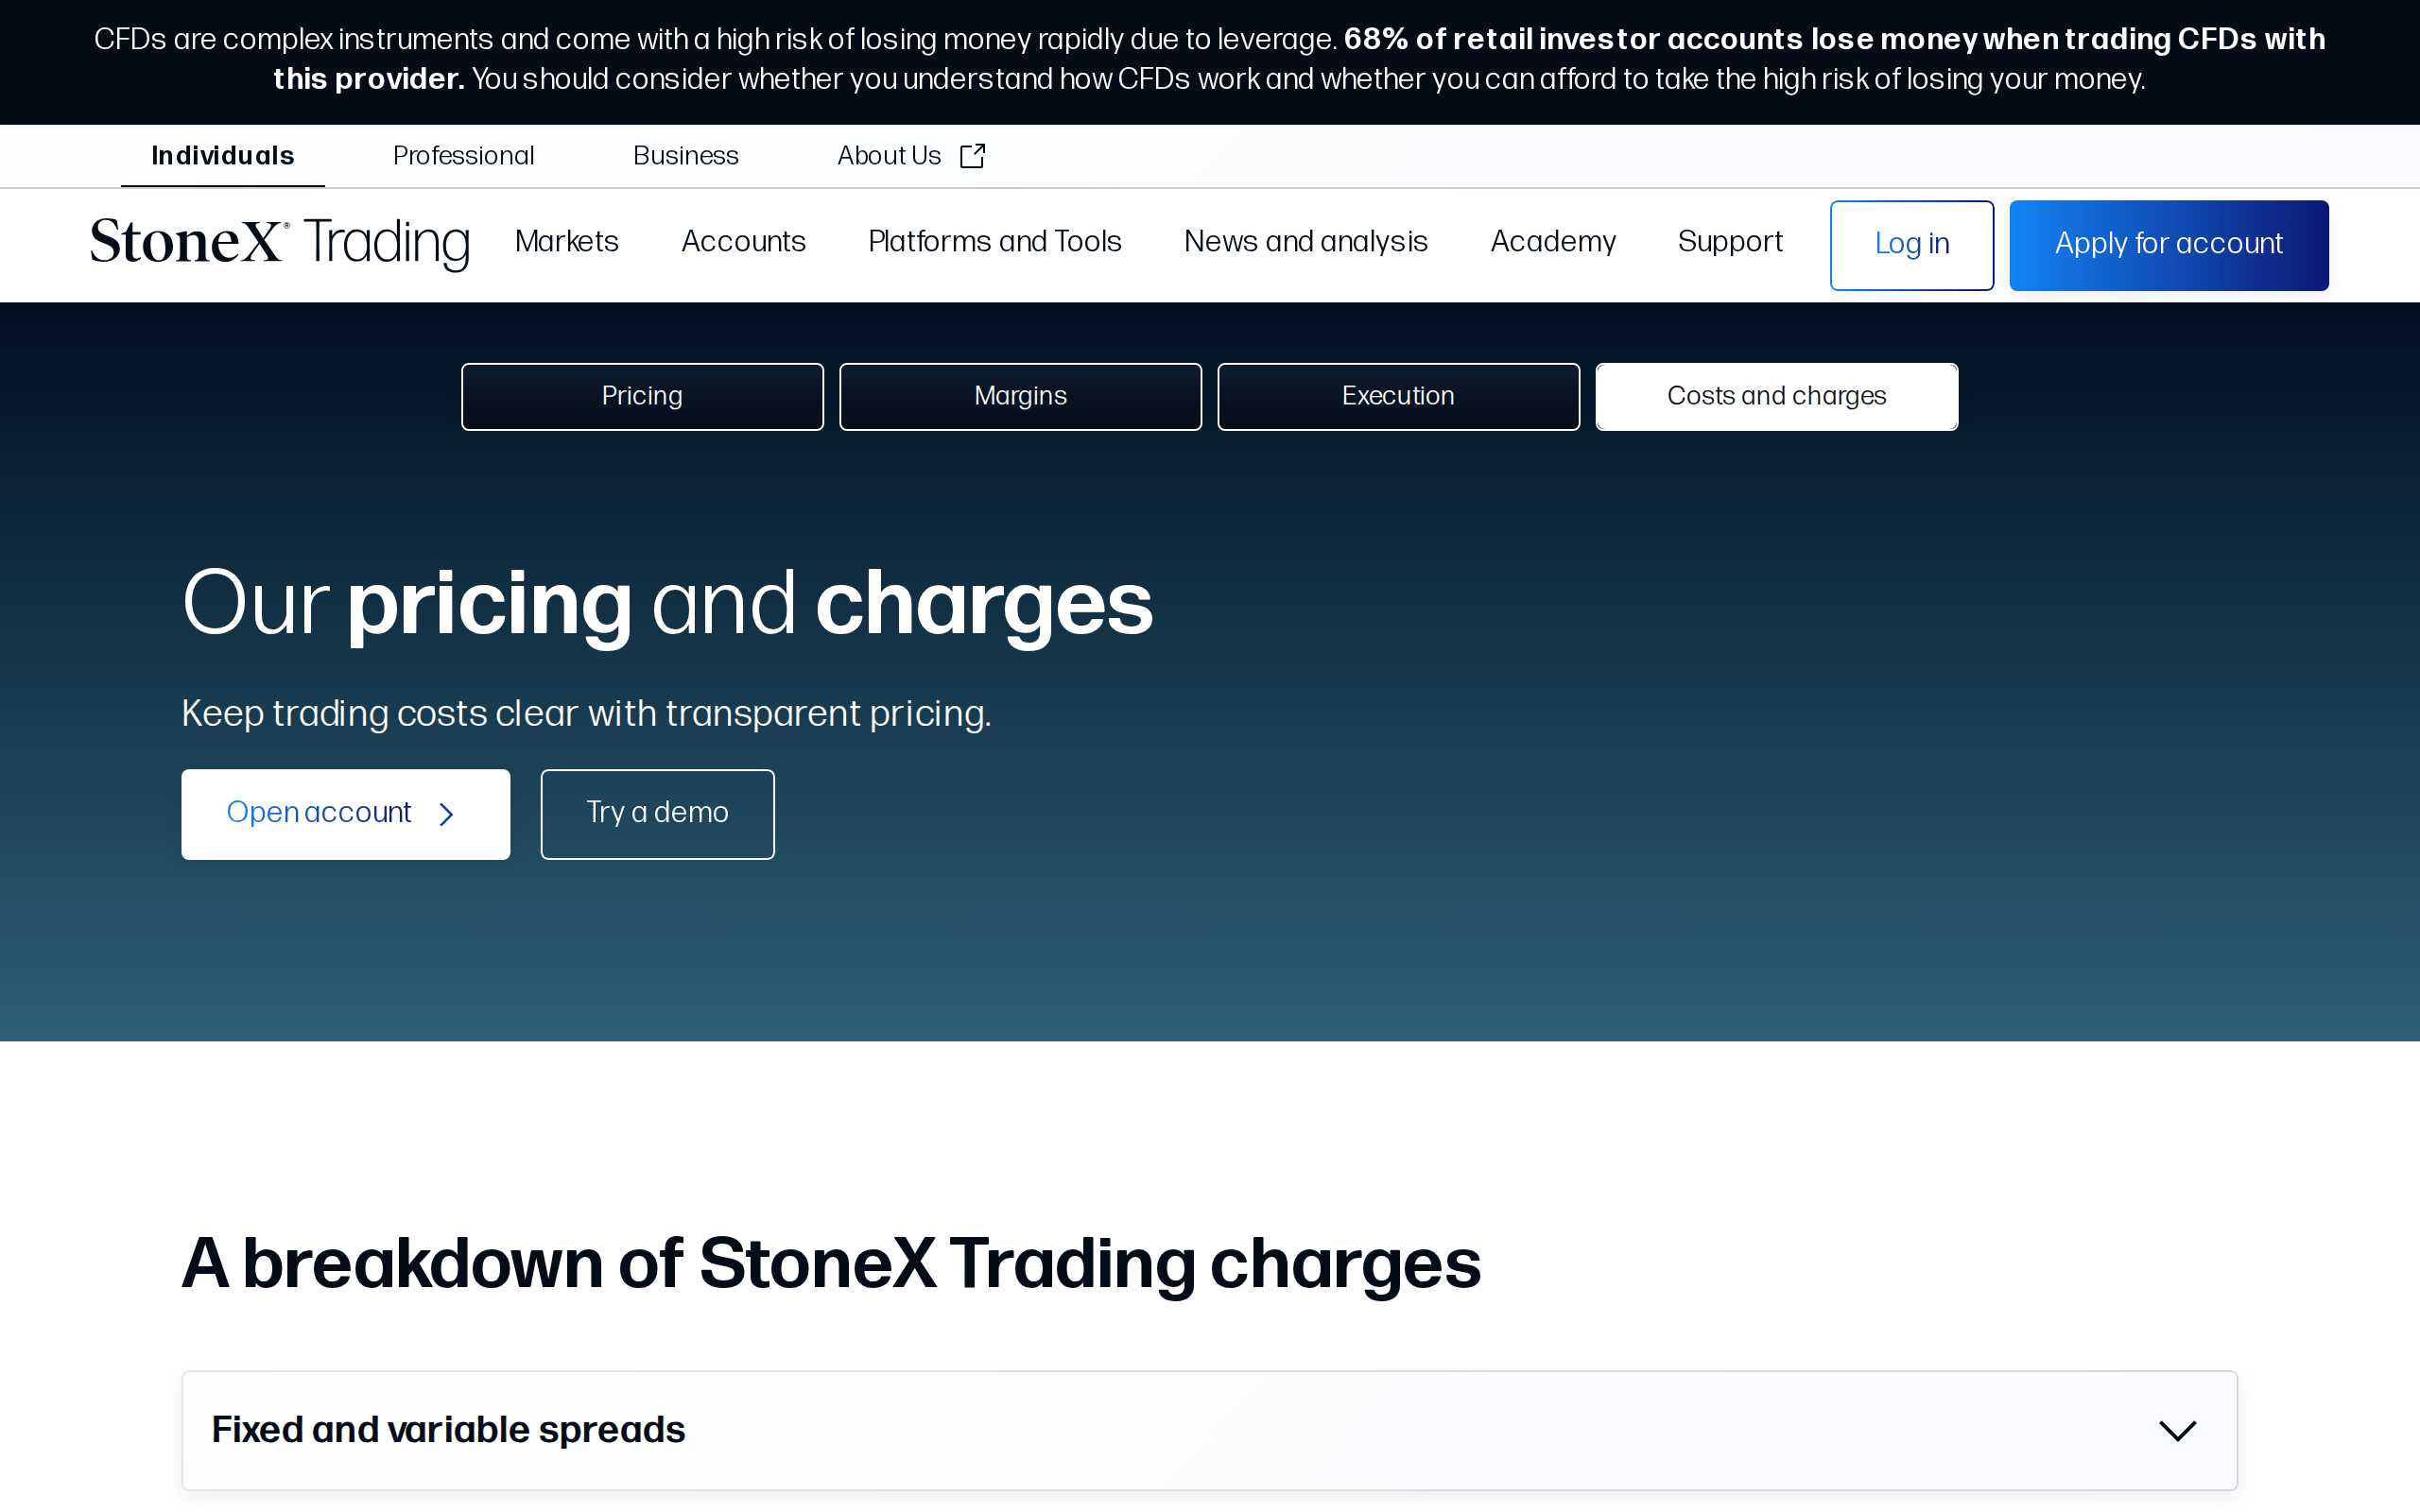
Task: Open the Business tab
Action: pos(685,156)
